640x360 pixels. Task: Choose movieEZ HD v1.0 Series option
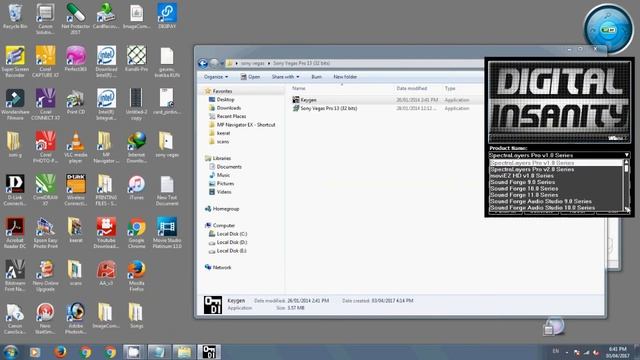tap(556, 176)
